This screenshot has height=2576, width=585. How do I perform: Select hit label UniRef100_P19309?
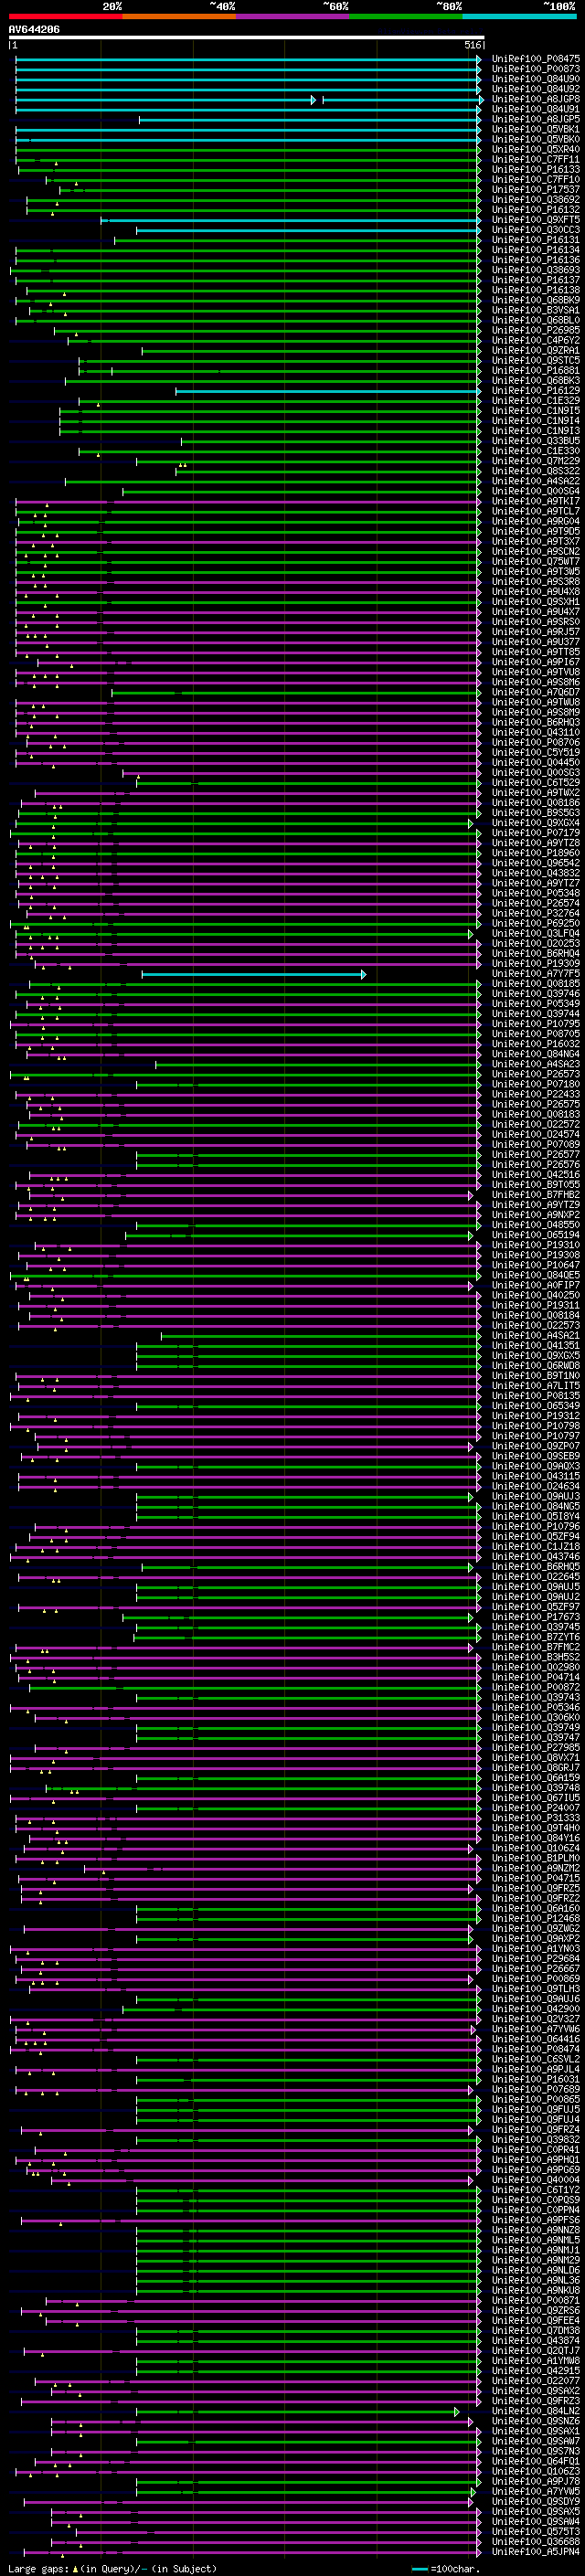point(535,964)
